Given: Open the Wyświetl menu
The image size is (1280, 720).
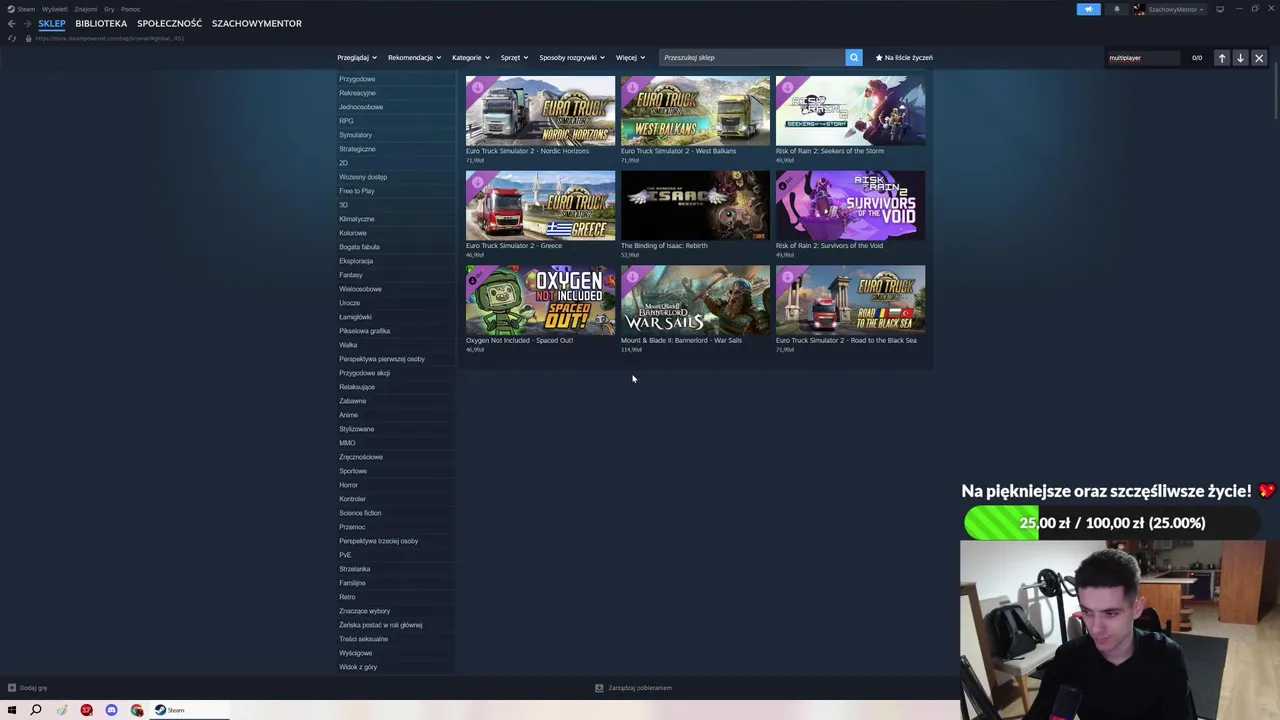Looking at the screenshot, I should [55, 9].
